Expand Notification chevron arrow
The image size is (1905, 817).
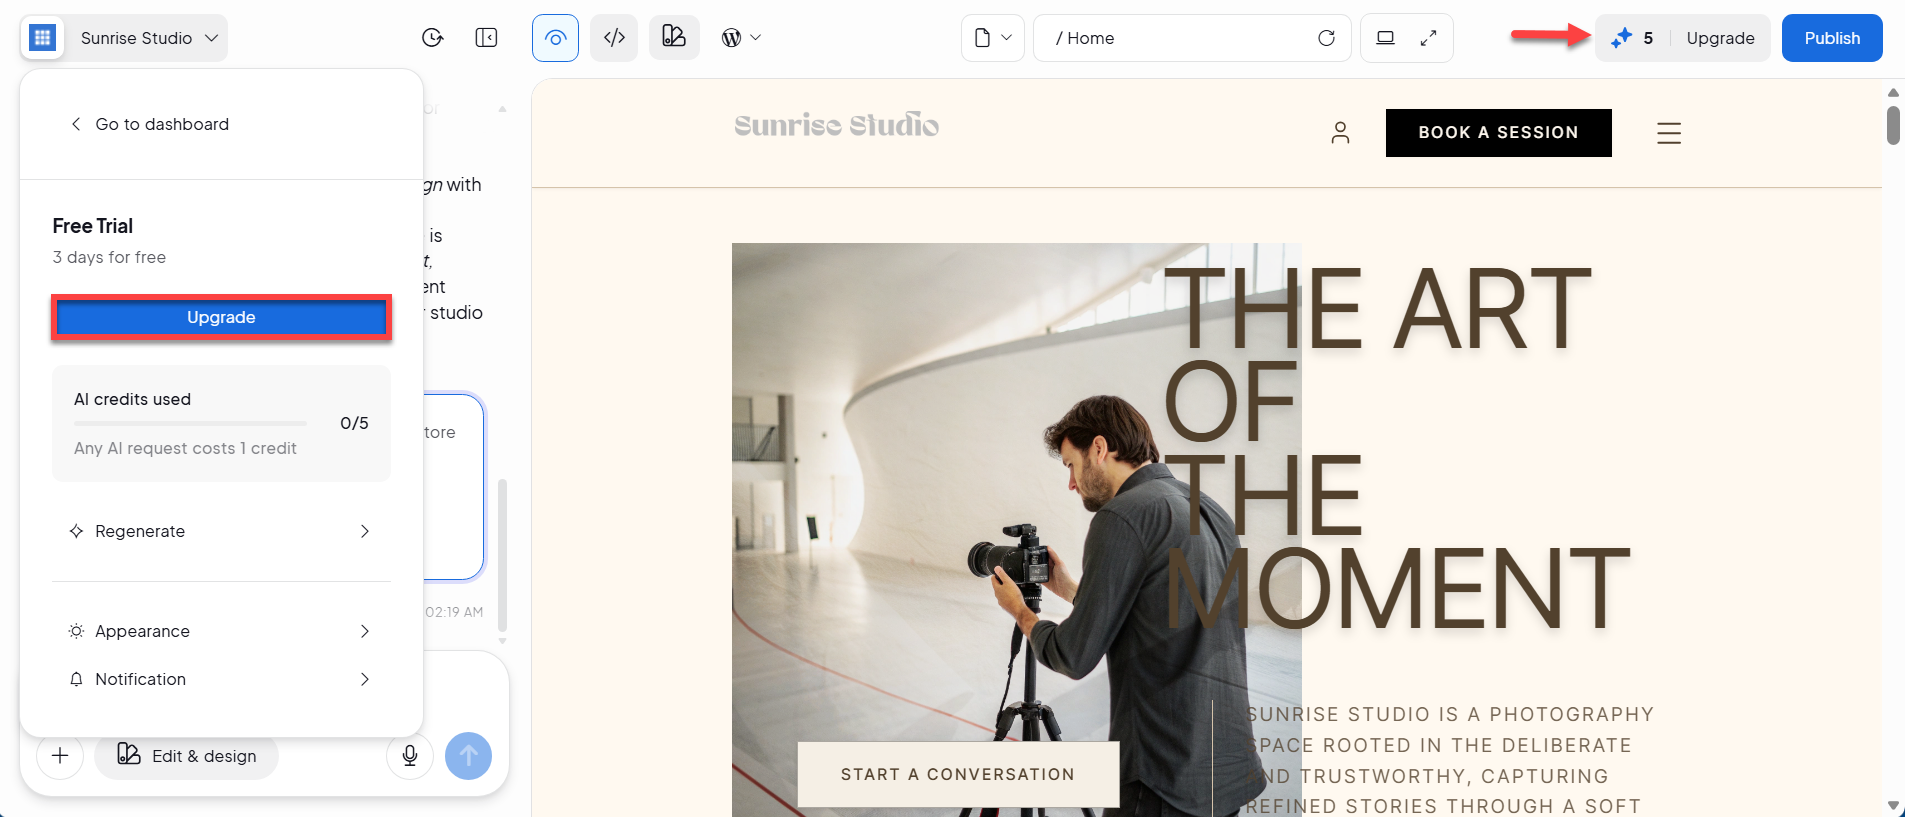[365, 679]
